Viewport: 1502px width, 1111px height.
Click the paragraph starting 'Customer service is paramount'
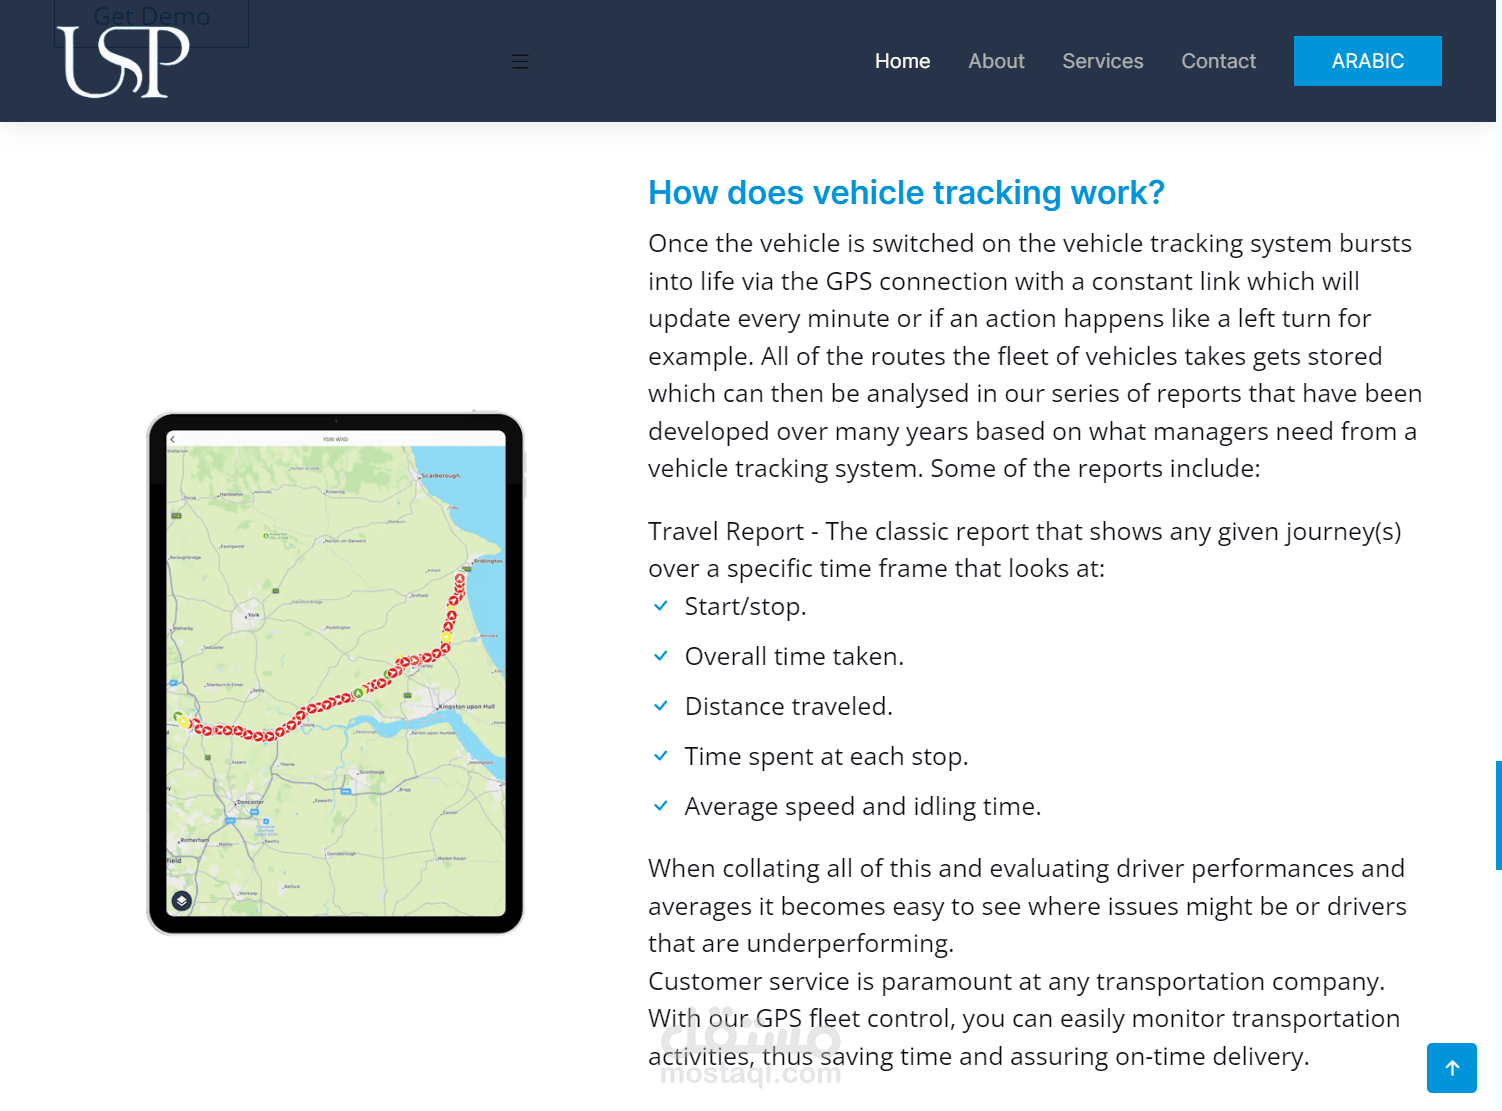pos(1024,1019)
